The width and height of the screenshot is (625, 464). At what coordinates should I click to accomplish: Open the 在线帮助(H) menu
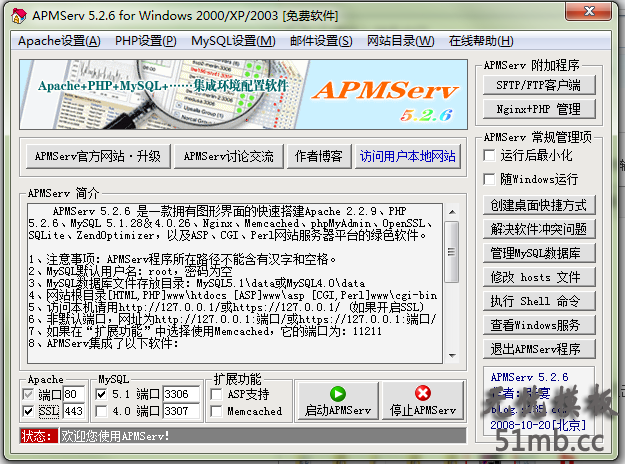481,41
